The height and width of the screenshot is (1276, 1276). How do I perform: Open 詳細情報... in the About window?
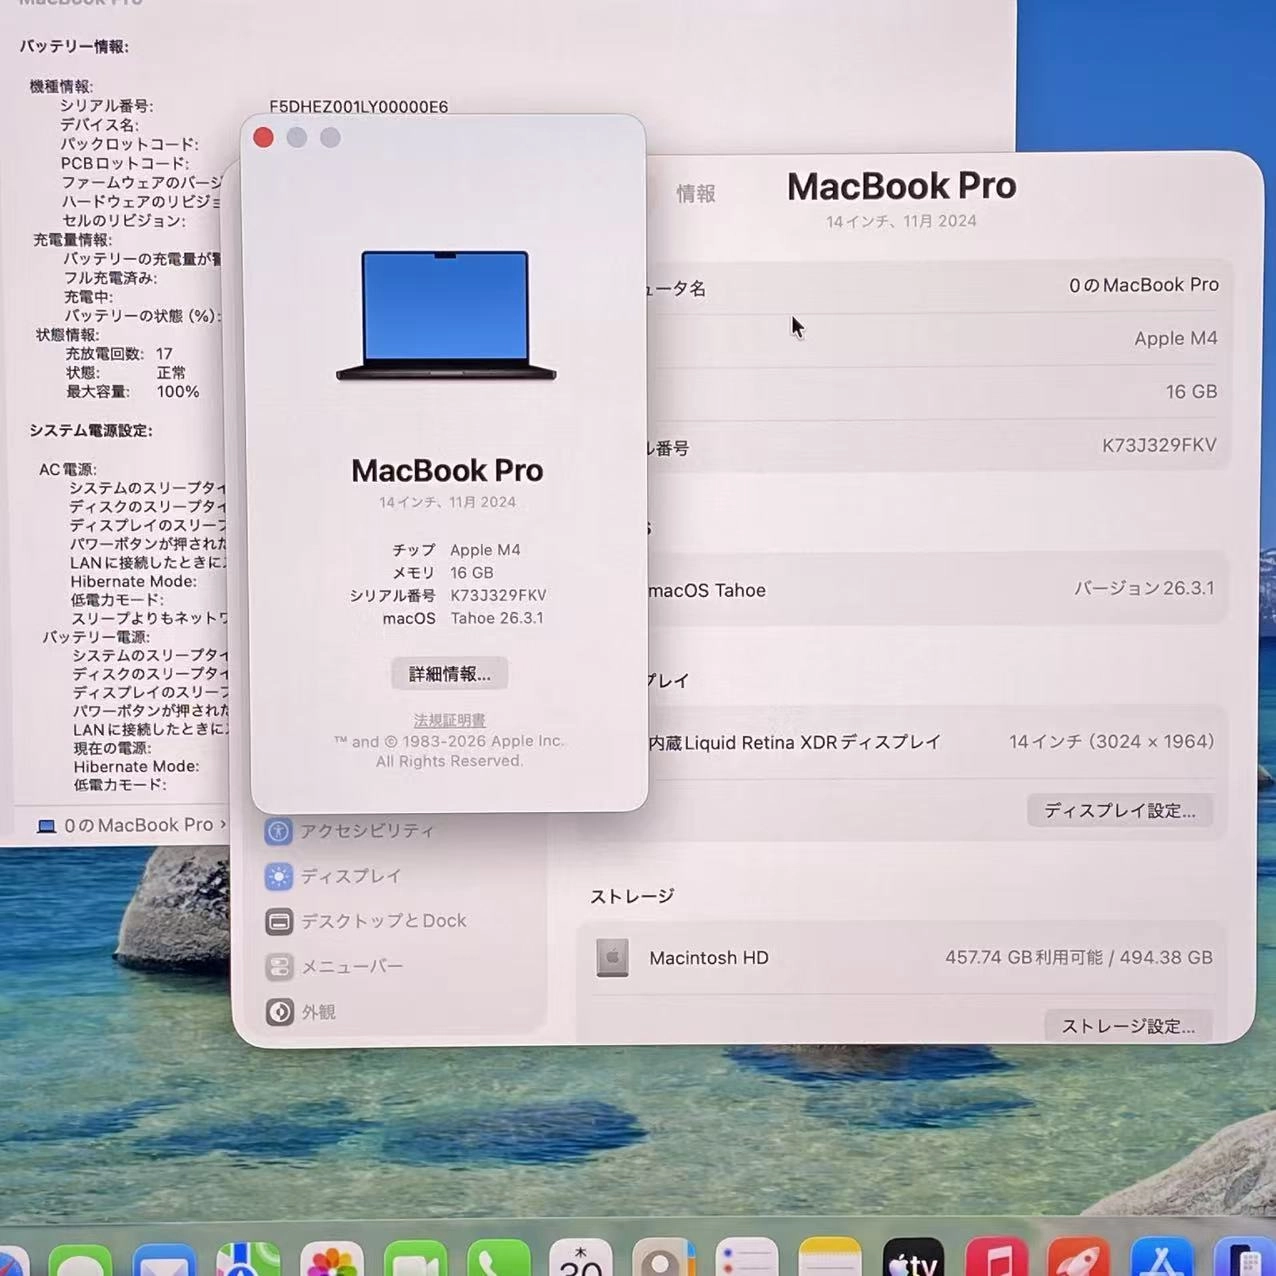(449, 674)
